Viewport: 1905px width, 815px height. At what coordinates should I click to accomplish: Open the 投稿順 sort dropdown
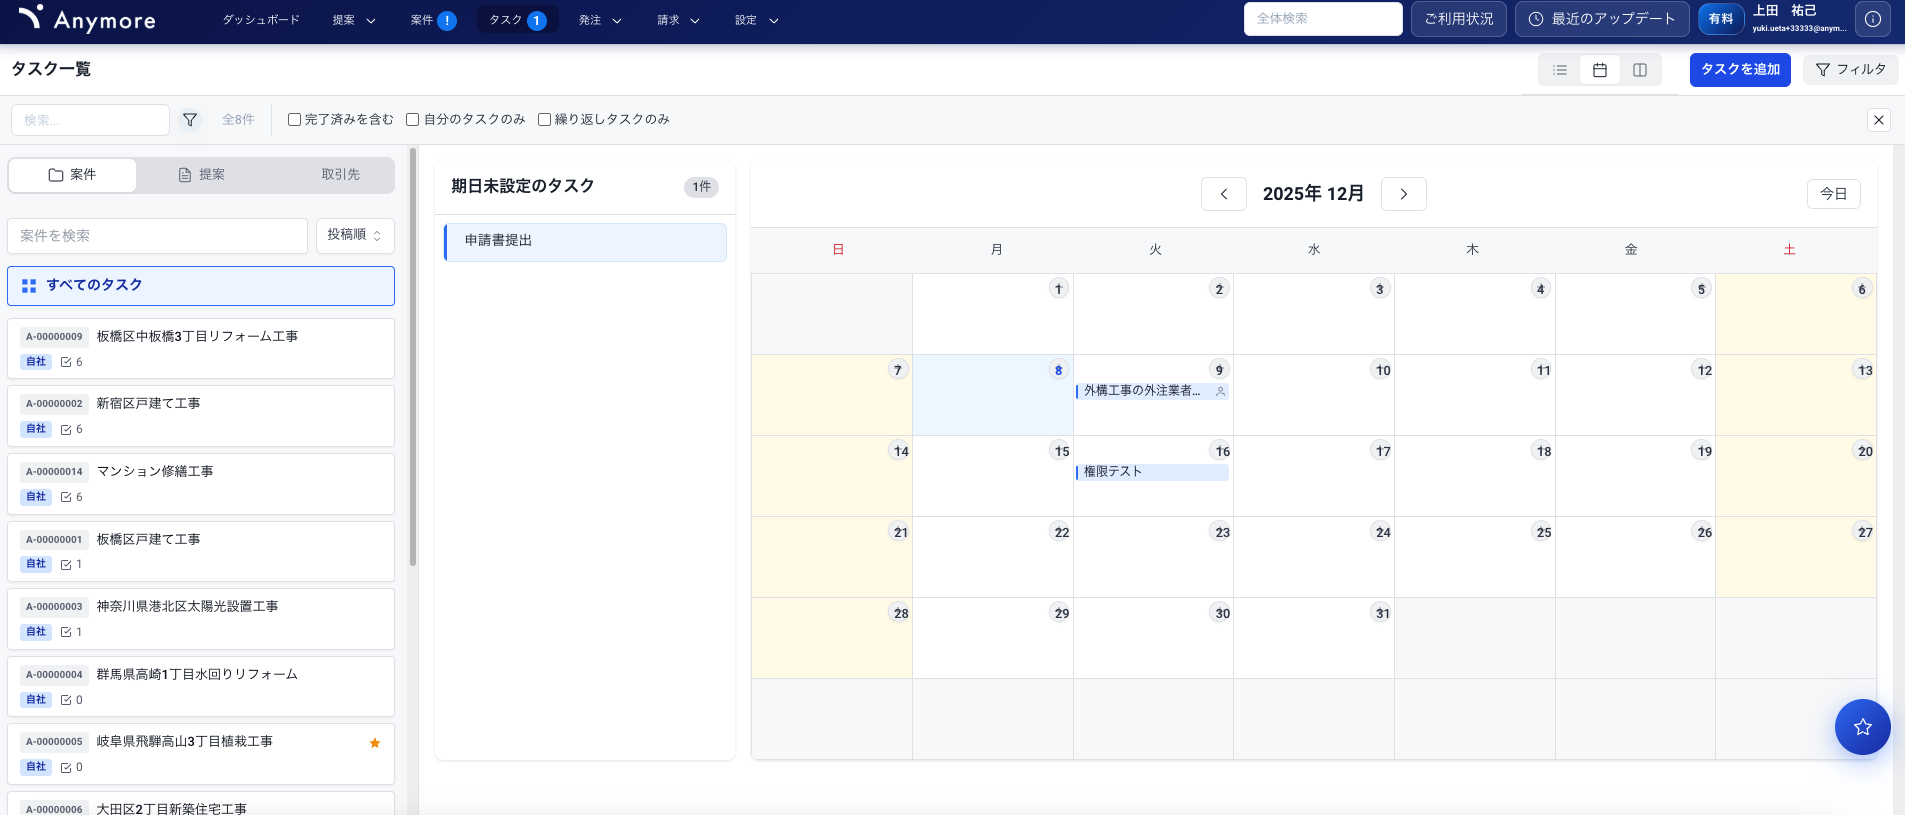click(355, 235)
